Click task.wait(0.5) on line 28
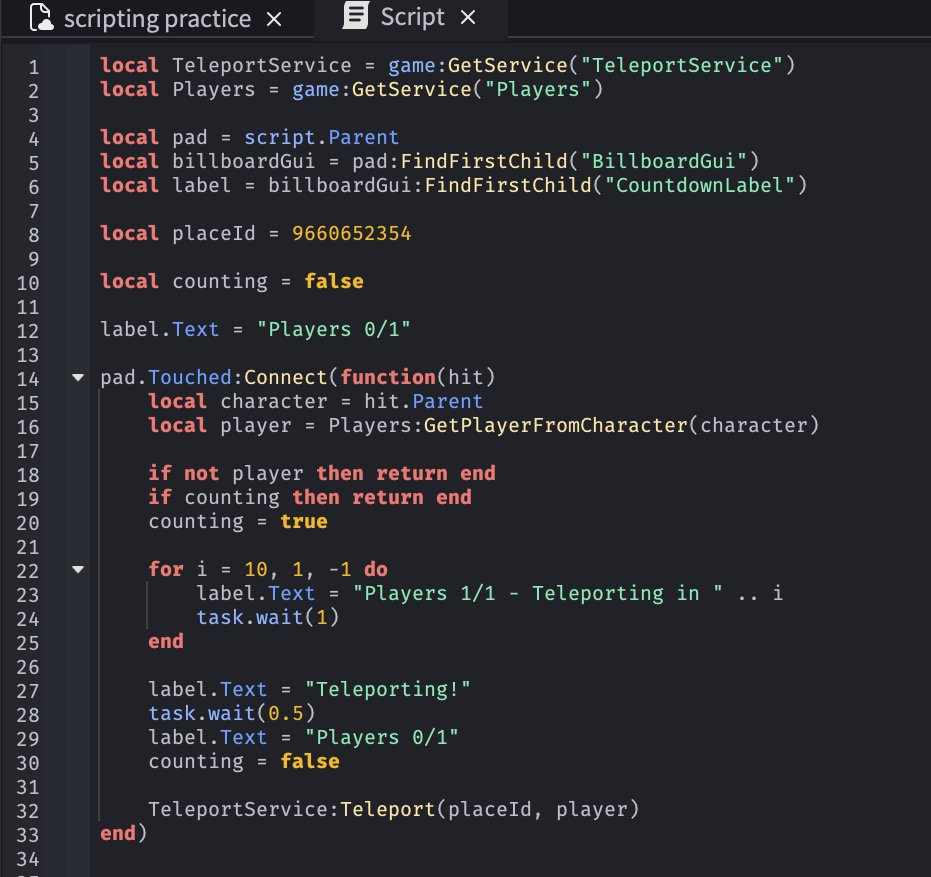931x877 pixels. [232, 713]
